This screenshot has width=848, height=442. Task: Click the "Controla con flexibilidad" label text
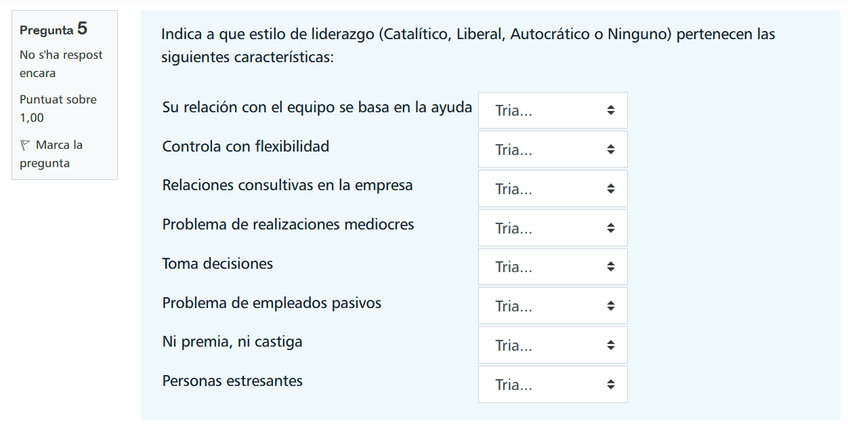[245, 147]
